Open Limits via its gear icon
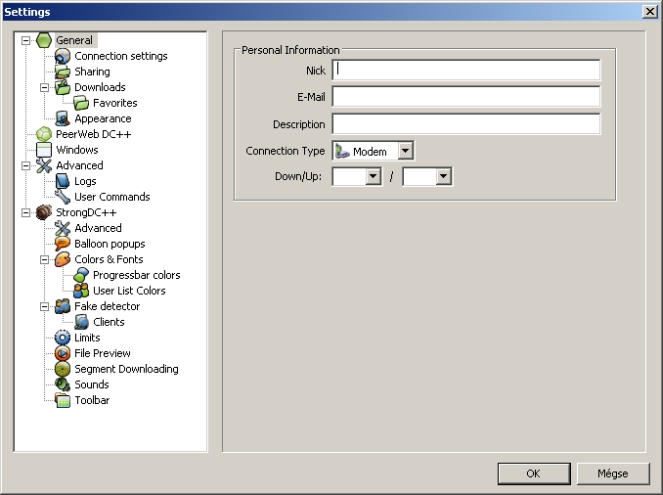Image resolution: width=663 pixels, height=495 pixels. [x=63, y=338]
